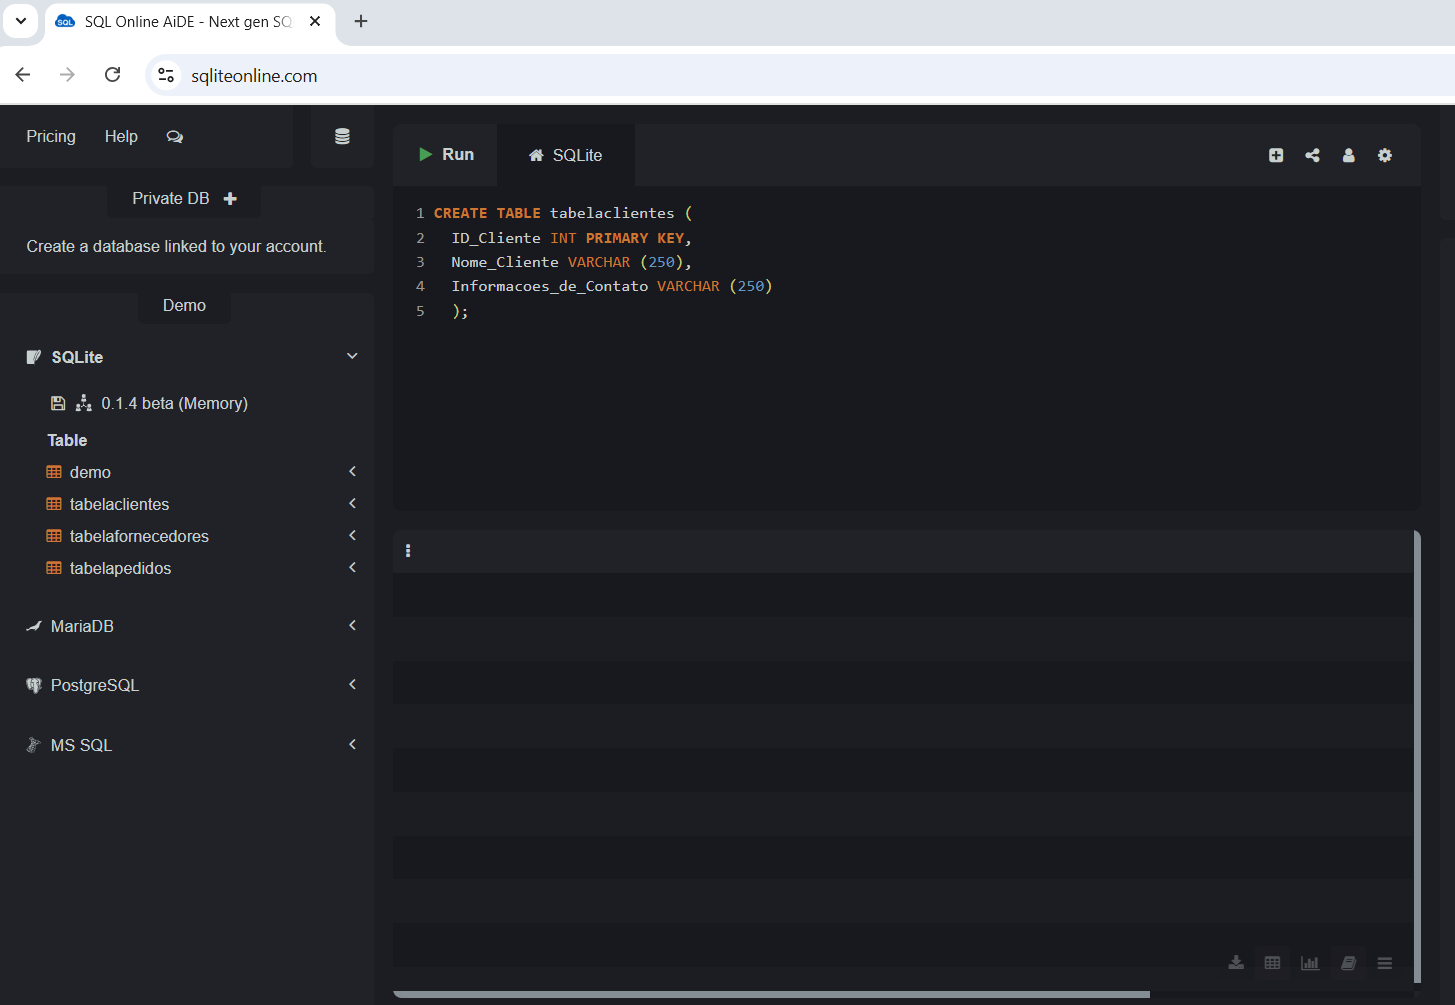View site information icon in address bar

tap(166, 75)
